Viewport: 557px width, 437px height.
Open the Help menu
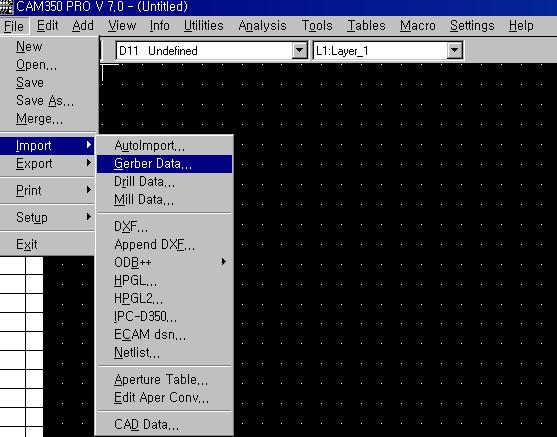click(521, 26)
